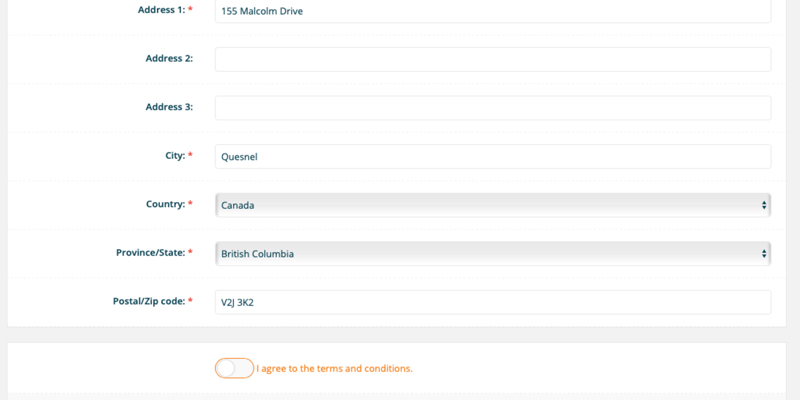Focus the empty Address 2 input field
Viewport: 800px width, 400px height.
pos(493,59)
